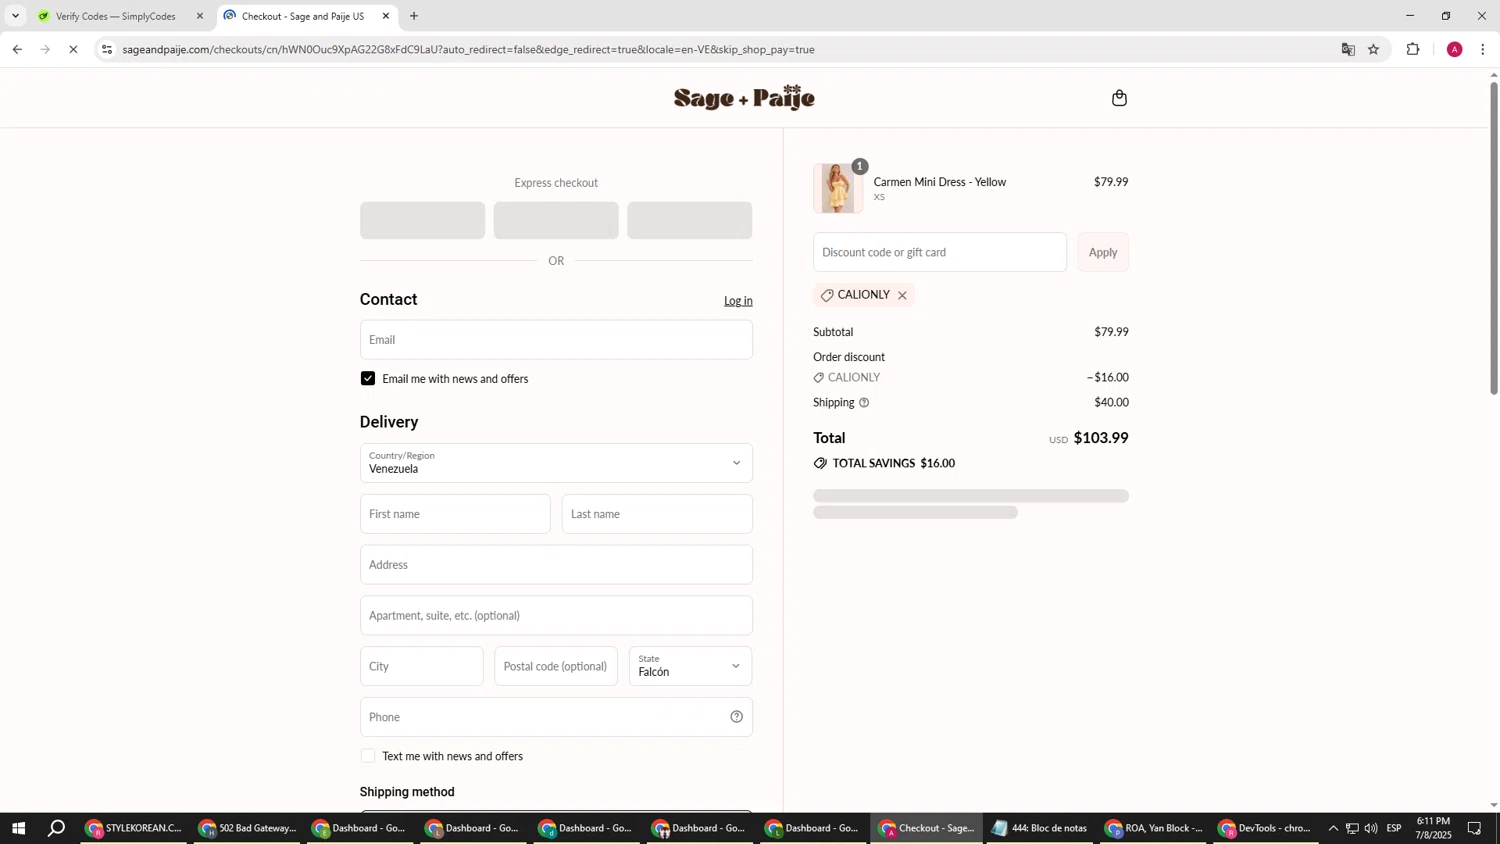This screenshot has height=844, width=1500.
Task: Open 444 Bloc de notas in taskbar
Action: (1040, 828)
